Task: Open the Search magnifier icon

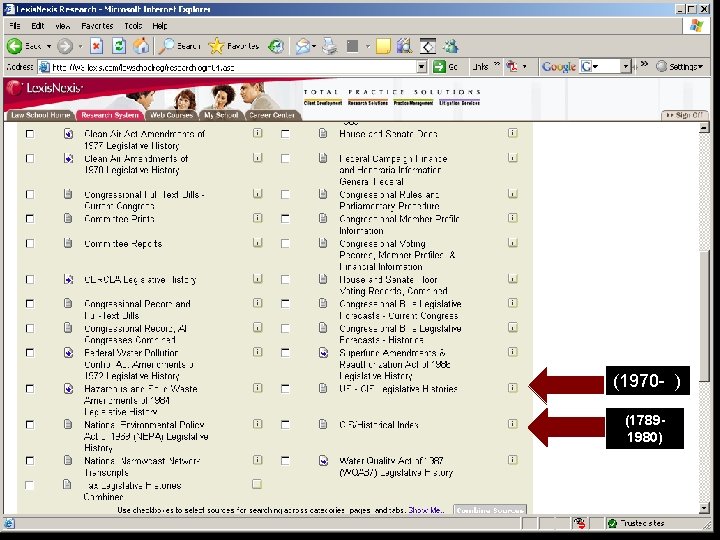Action: (x=167, y=46)
